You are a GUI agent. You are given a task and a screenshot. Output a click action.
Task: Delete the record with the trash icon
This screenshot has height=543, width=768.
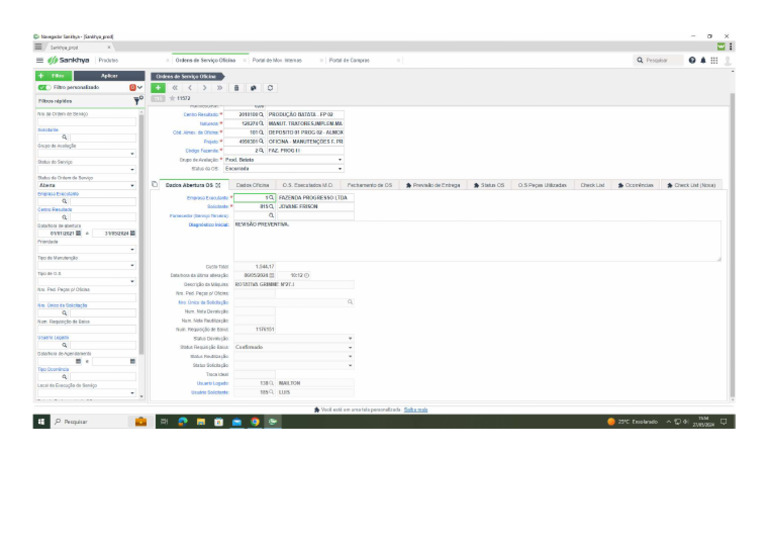tap(236, 88)
